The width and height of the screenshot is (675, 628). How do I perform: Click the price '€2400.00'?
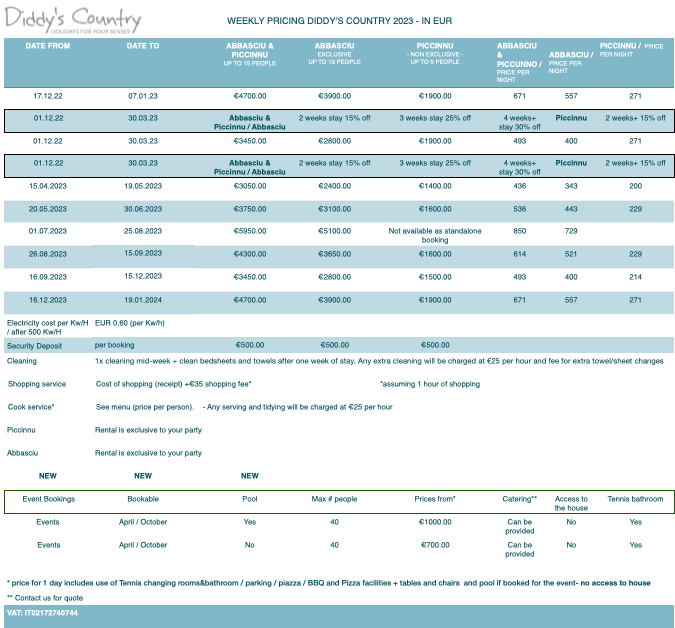(334, 186)
